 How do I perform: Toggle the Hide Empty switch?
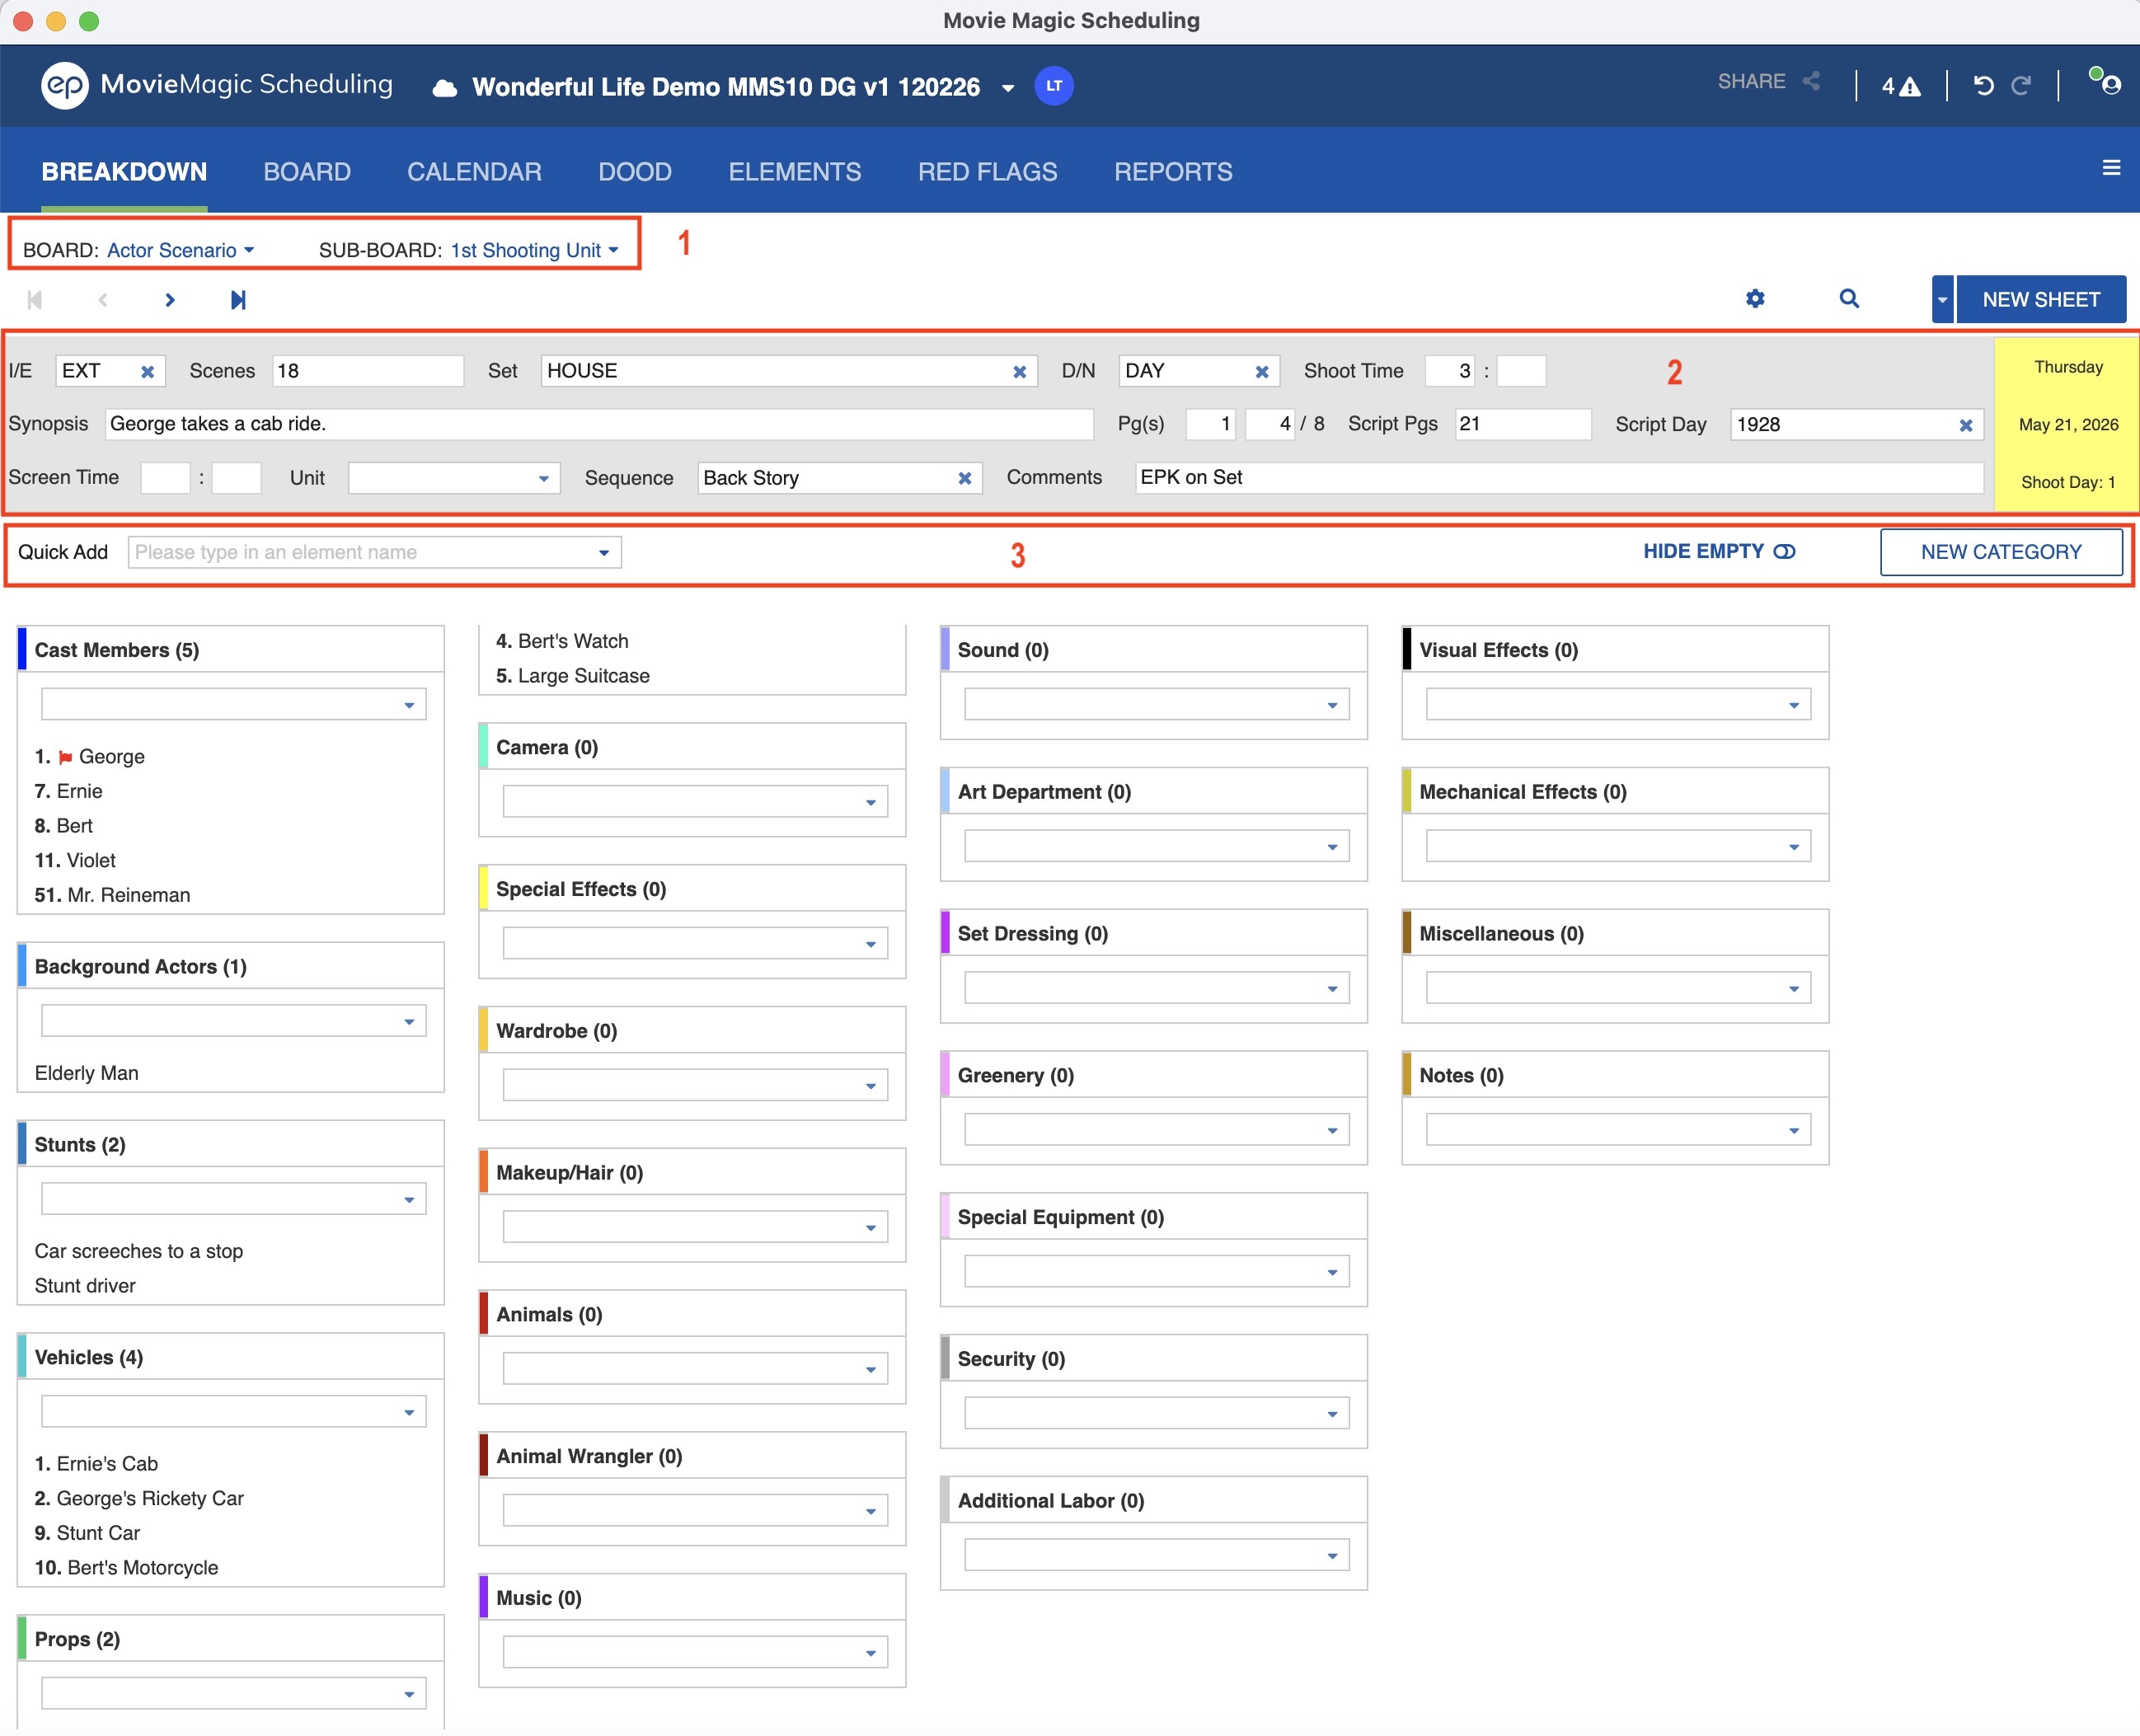tap(1784, 552)
